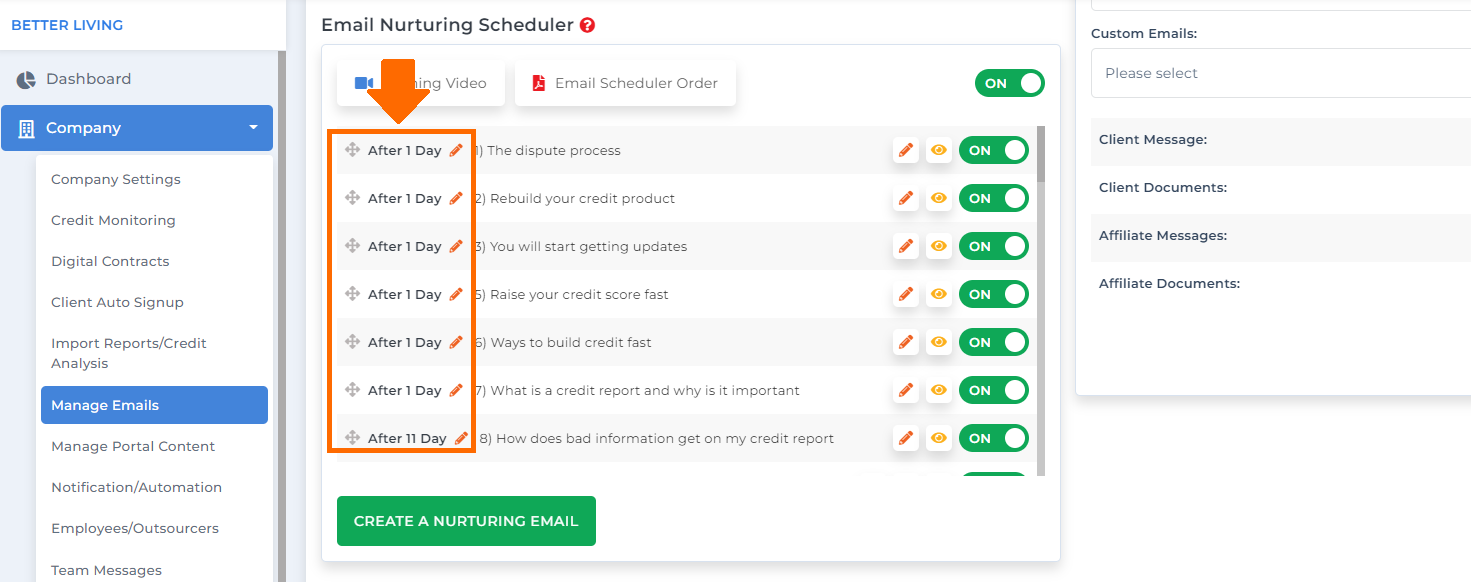Open the PDF Email Scheduler Order
This screenshot has height=582, width=1471.
click(626, 83)
